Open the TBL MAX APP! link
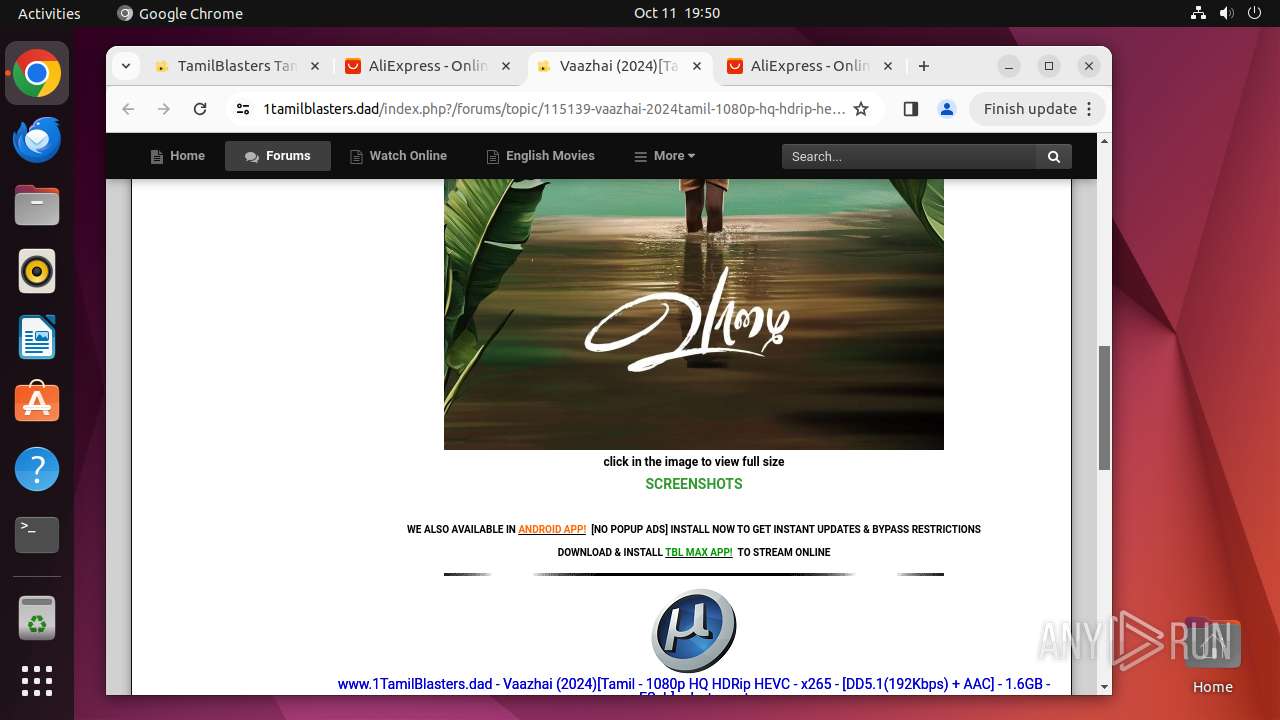Screen dimensions: 1280x720 (699, 552)
